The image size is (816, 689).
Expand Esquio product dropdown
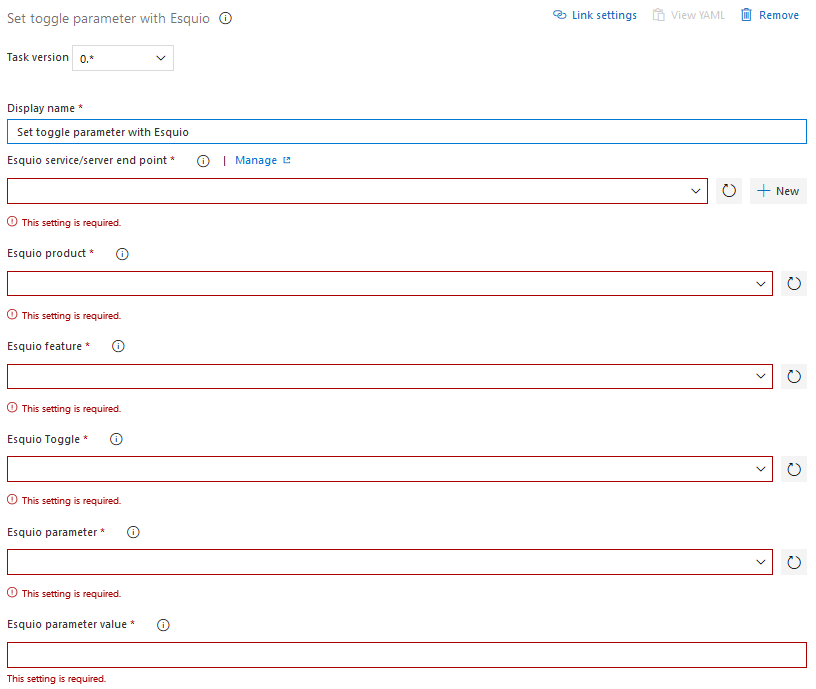pos(390,284)
